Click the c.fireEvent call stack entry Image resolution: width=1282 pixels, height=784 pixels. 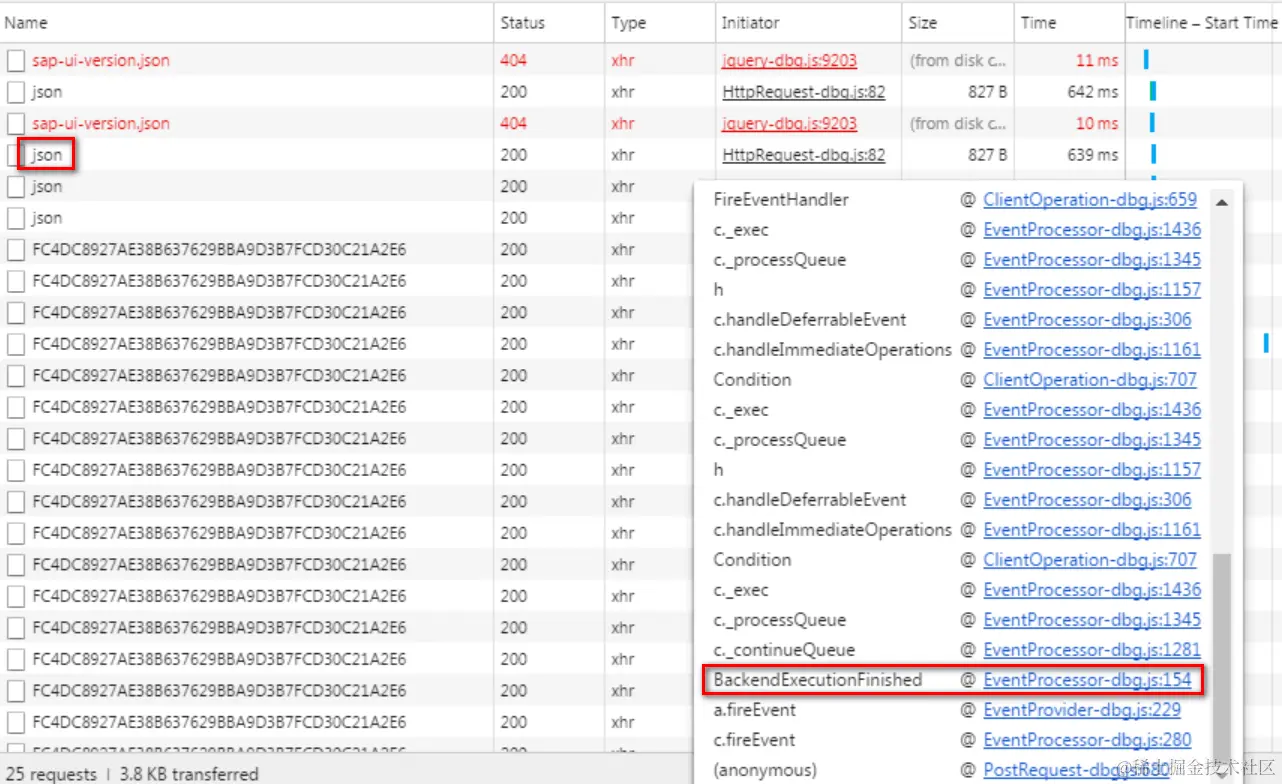(754, 740)
